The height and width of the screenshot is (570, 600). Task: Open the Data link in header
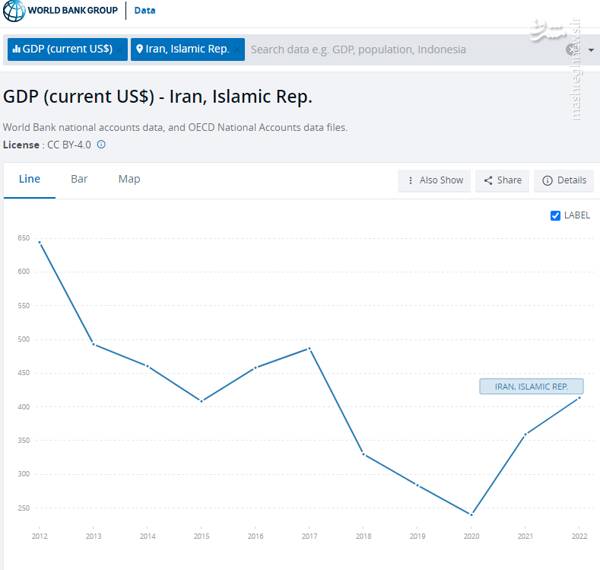[145, 10]
